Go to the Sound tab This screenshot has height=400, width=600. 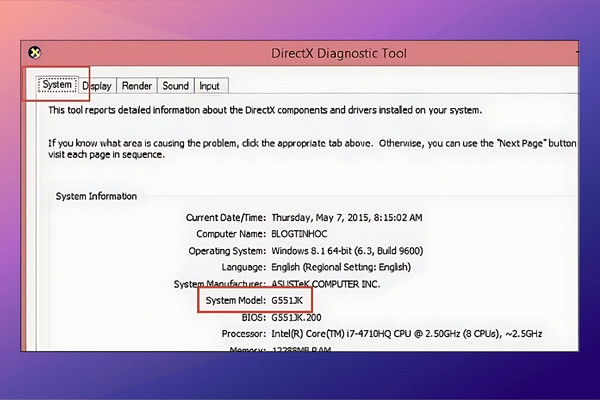176,86
